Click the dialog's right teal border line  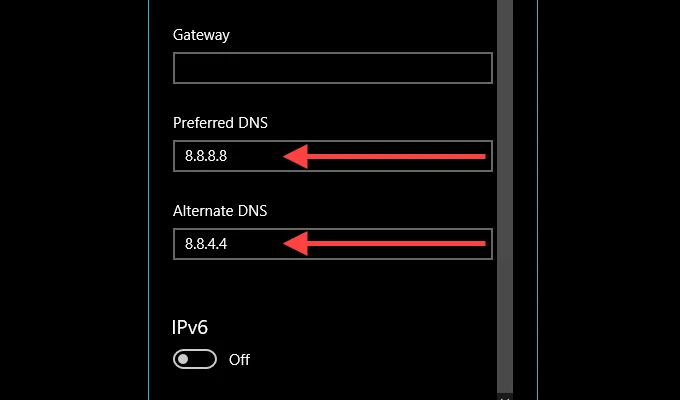point(537,200)
